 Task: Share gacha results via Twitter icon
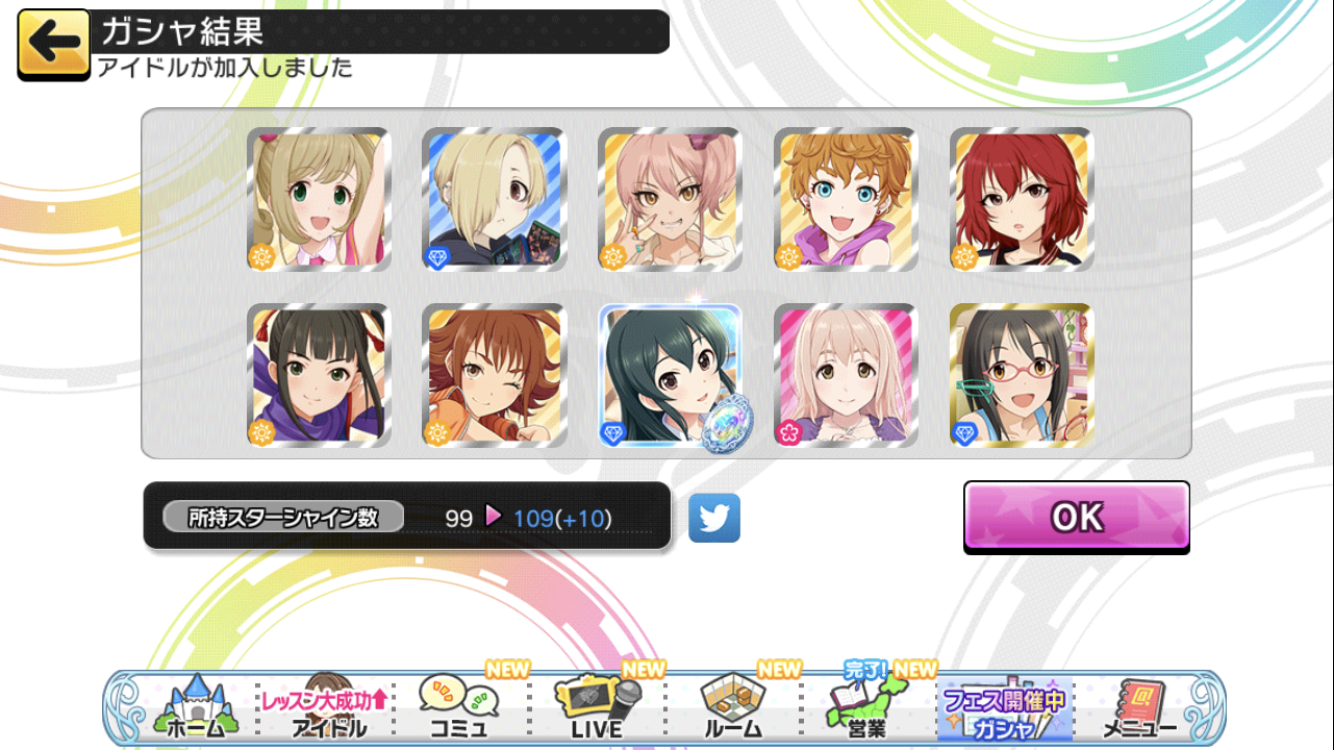click(714, 518)
